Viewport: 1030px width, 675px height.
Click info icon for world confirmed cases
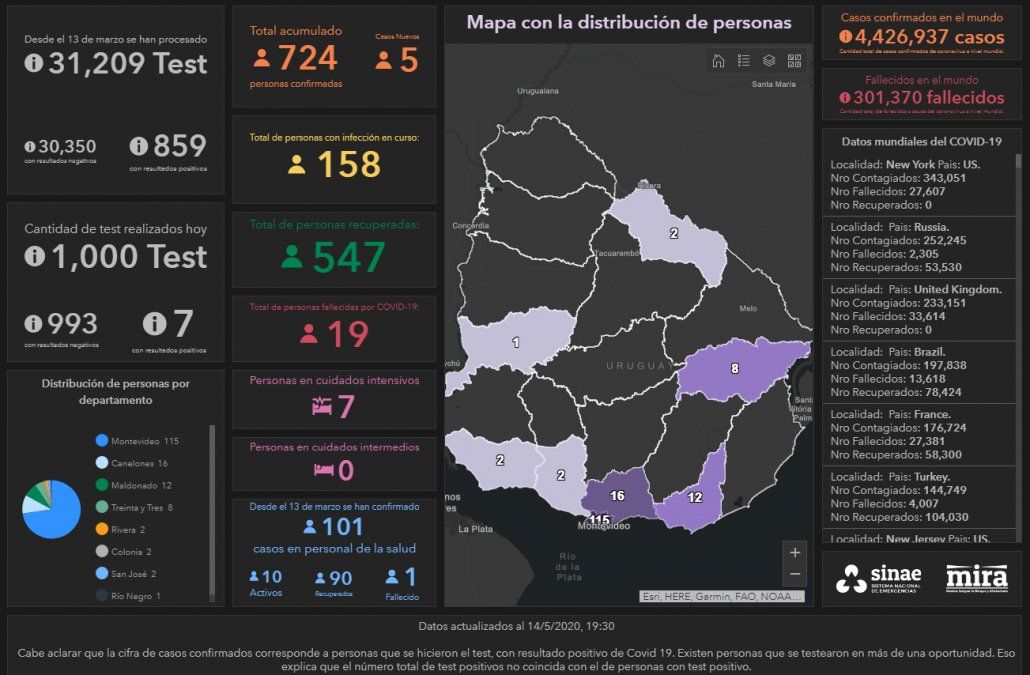point(846,38)
